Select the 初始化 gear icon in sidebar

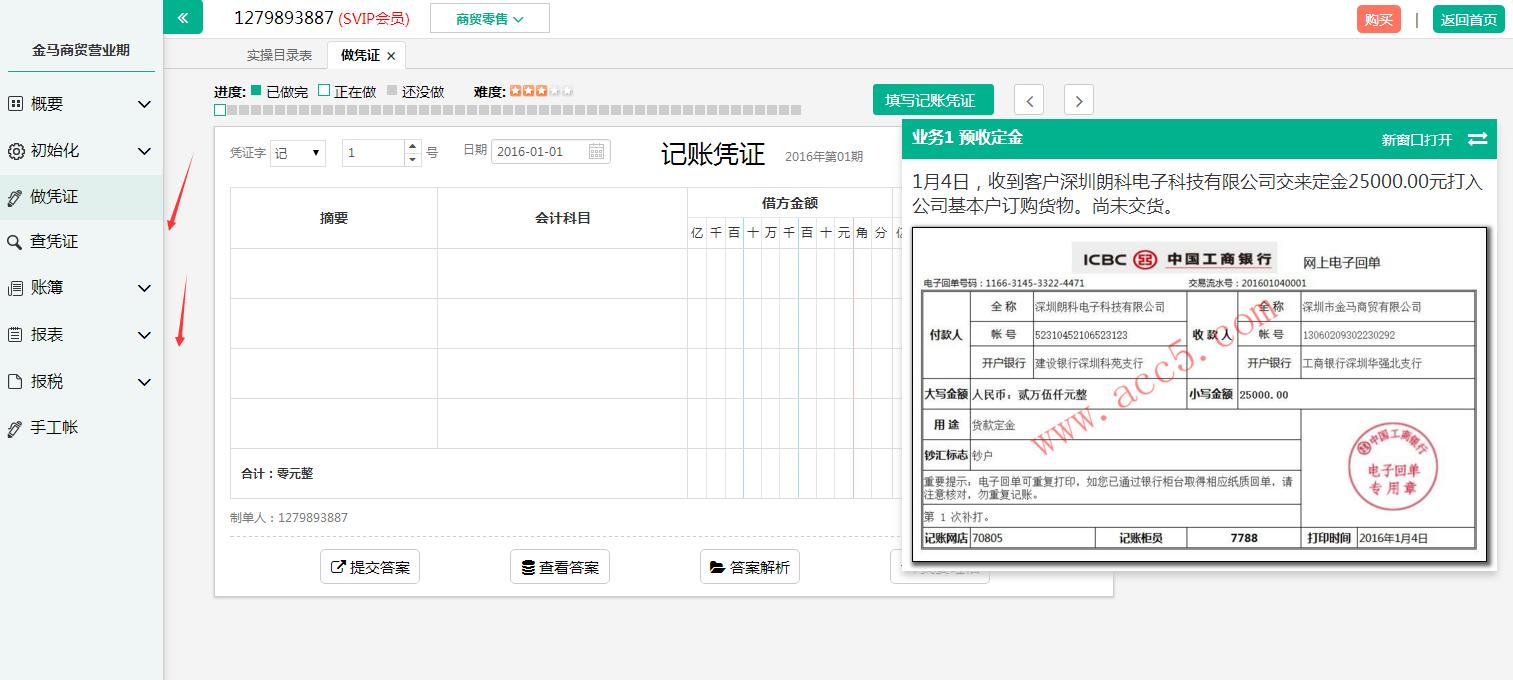pos(18,151)
